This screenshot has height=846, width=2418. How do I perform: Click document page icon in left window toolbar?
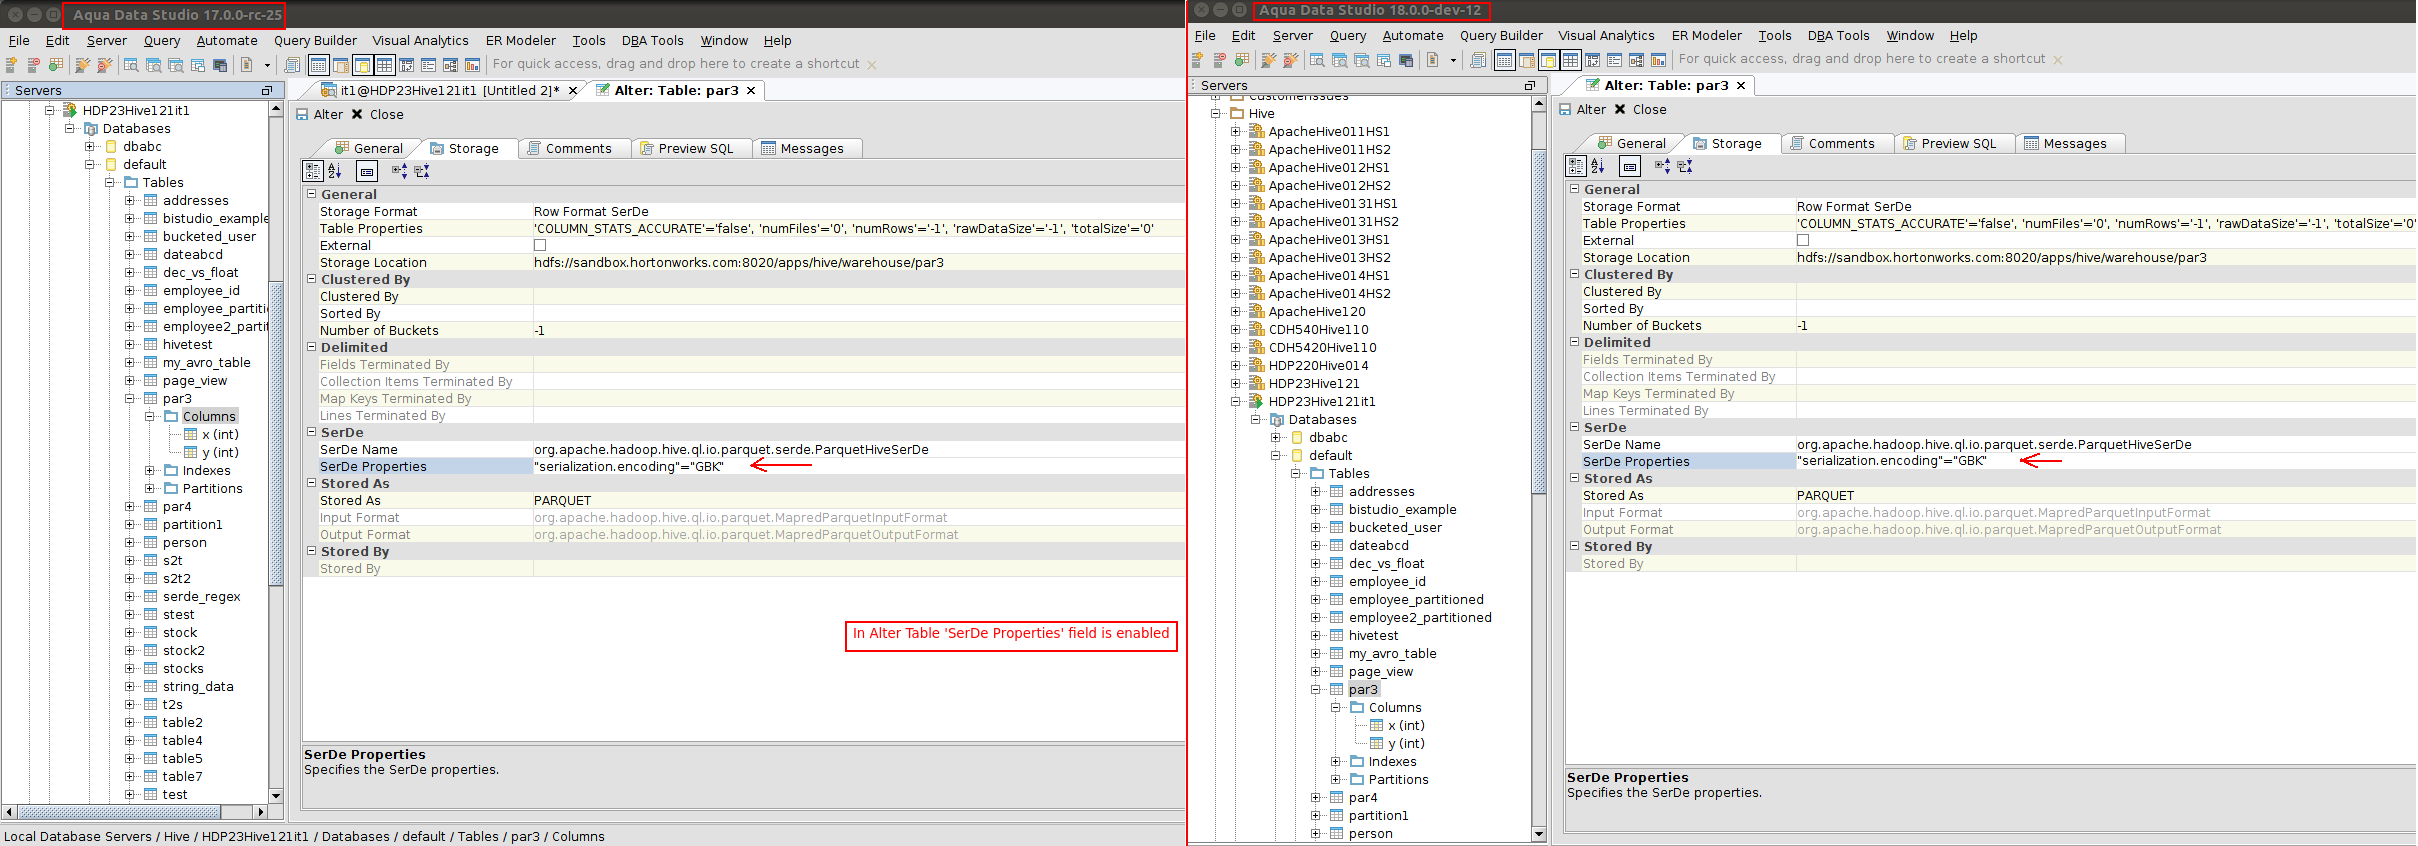(x=246, y=65)
